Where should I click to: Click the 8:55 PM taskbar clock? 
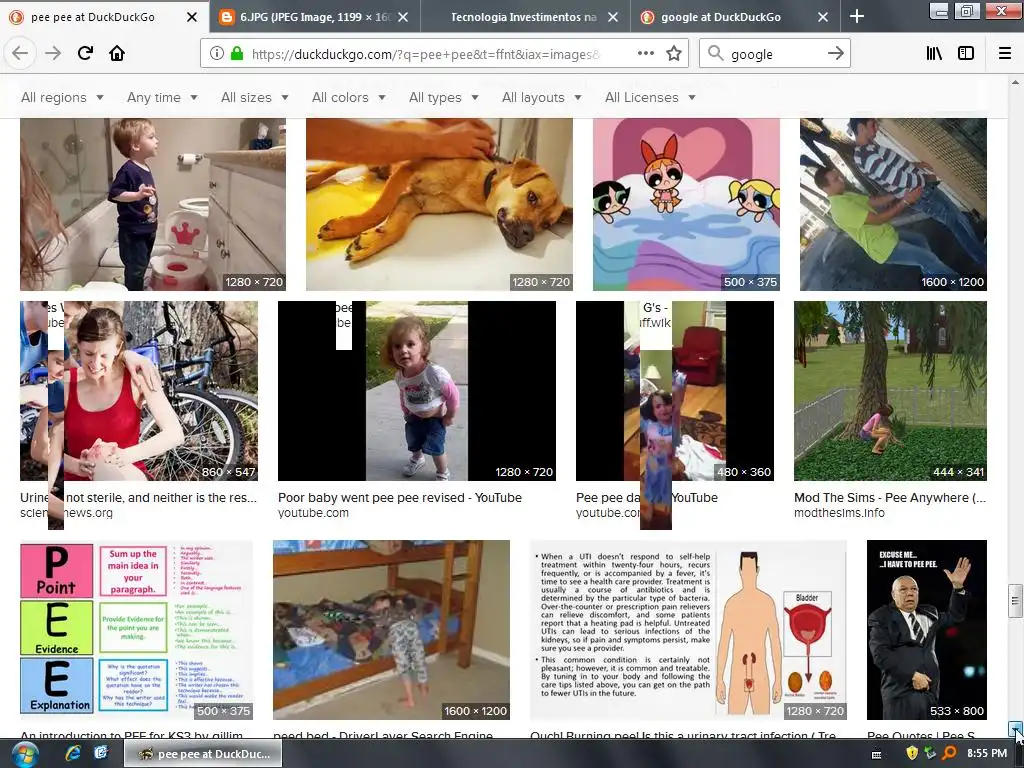pyautogui.click(x=987, y=754)
